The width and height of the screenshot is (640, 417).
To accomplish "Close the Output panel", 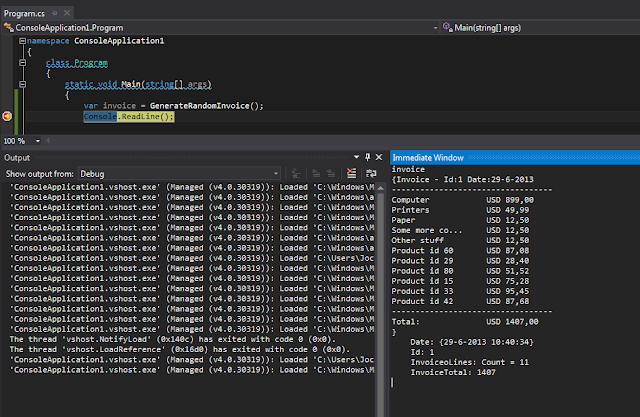I will pos(379,157).
